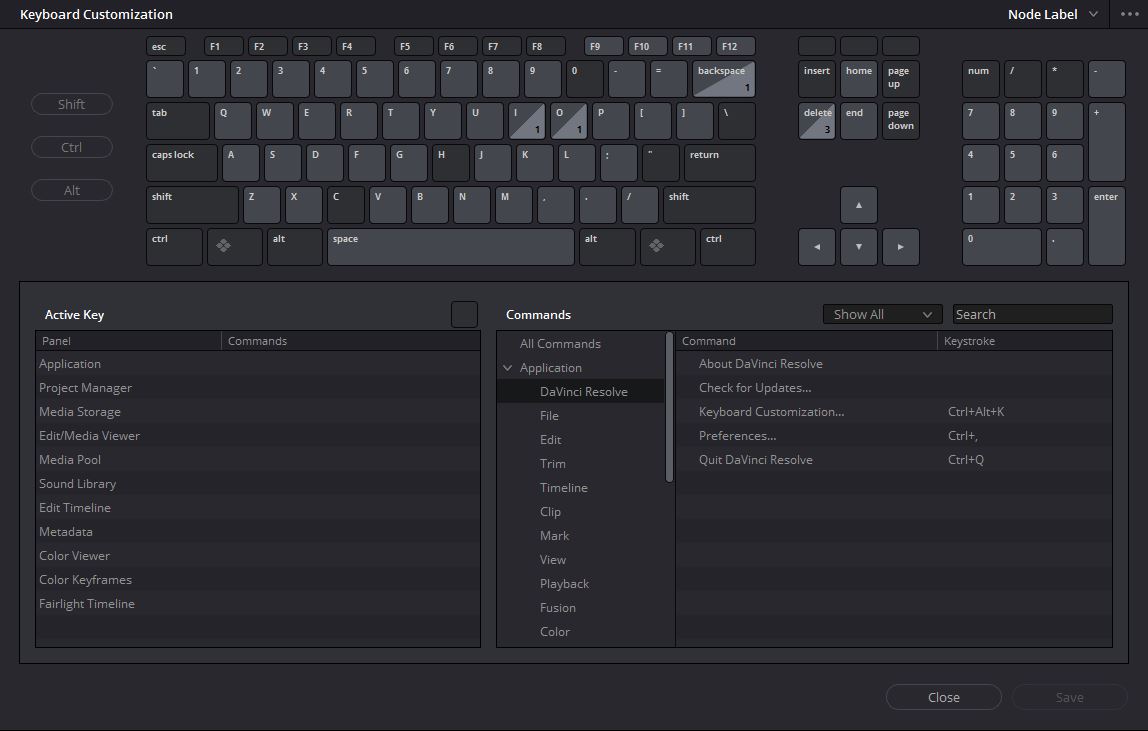Click the I key on virtual keyboard

coord(526,121)
